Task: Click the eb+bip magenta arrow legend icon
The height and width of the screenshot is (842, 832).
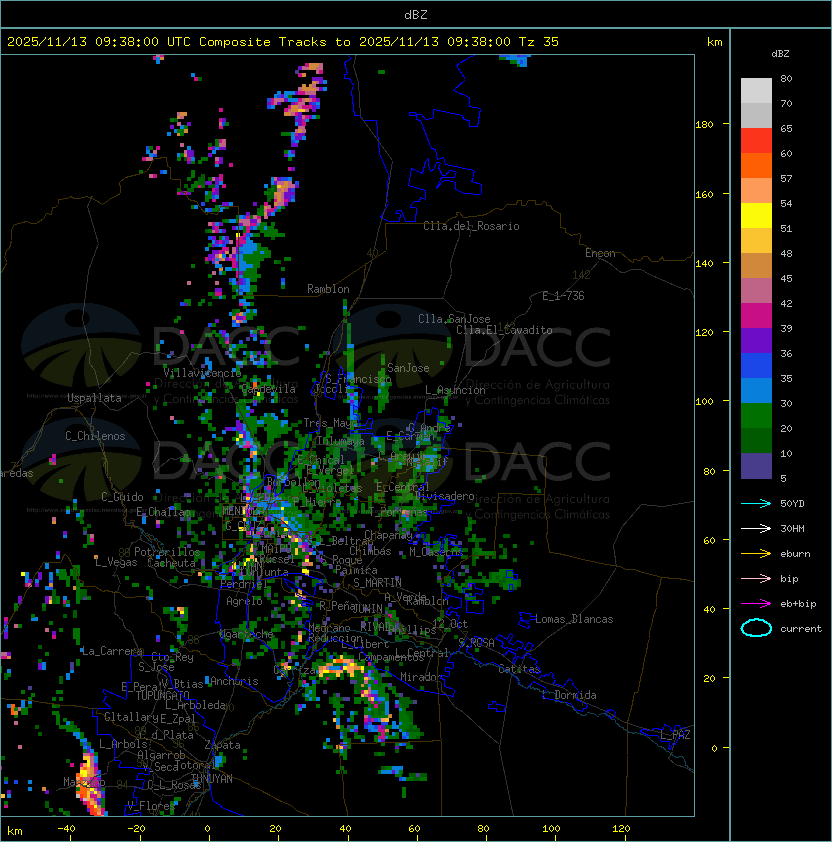Action: pyautogui.click(x=756, y=604)
